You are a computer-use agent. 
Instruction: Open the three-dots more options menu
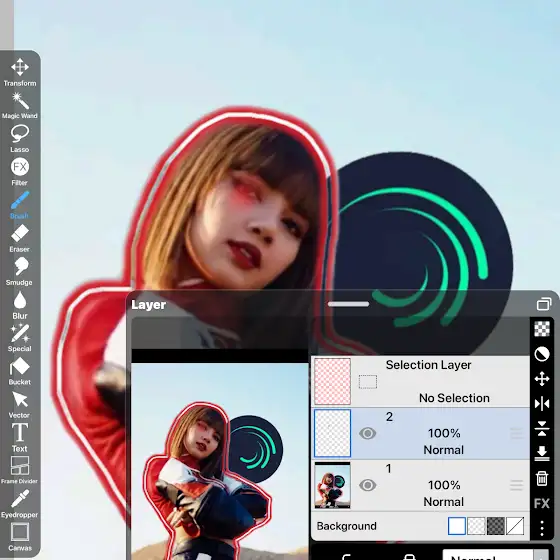click(x=542, y=528)
